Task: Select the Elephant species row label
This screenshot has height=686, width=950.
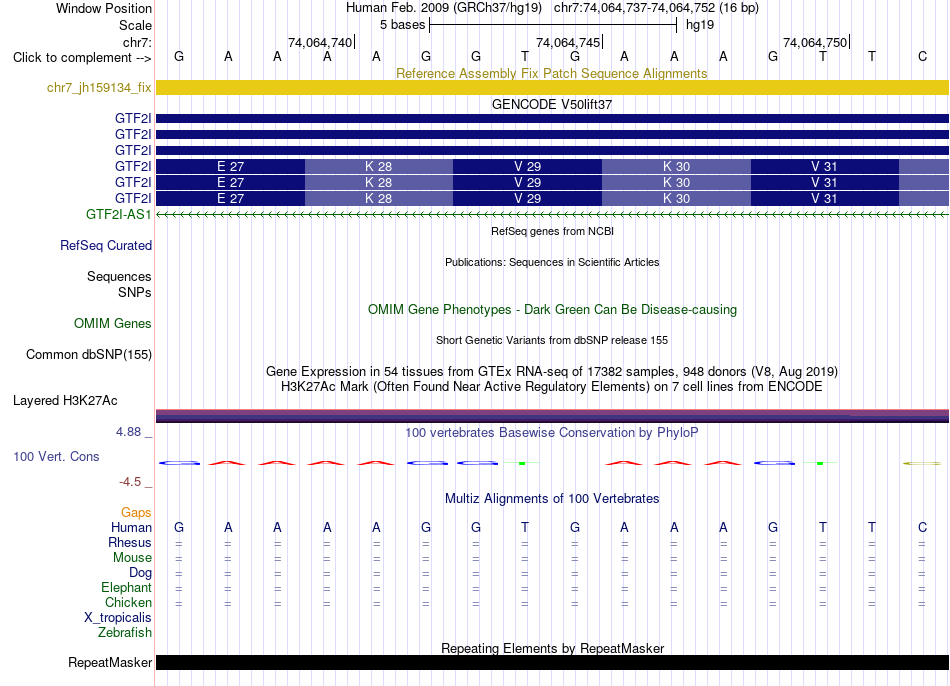Action: pyautogui.click(x=126, y=587)
